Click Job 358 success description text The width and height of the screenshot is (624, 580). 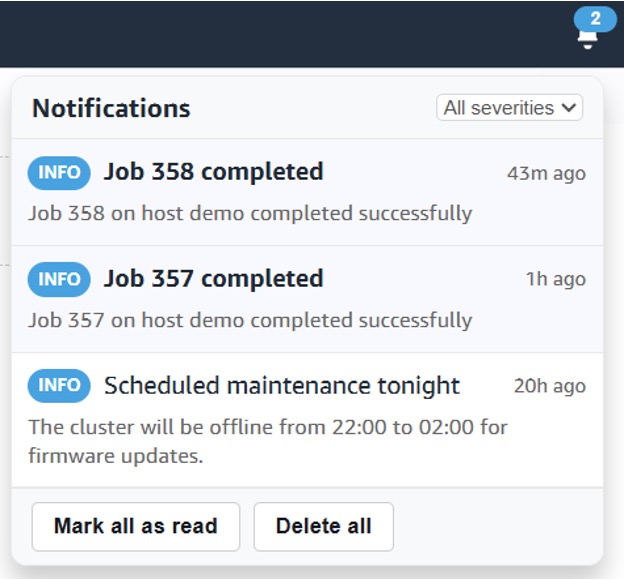point(250,213)
